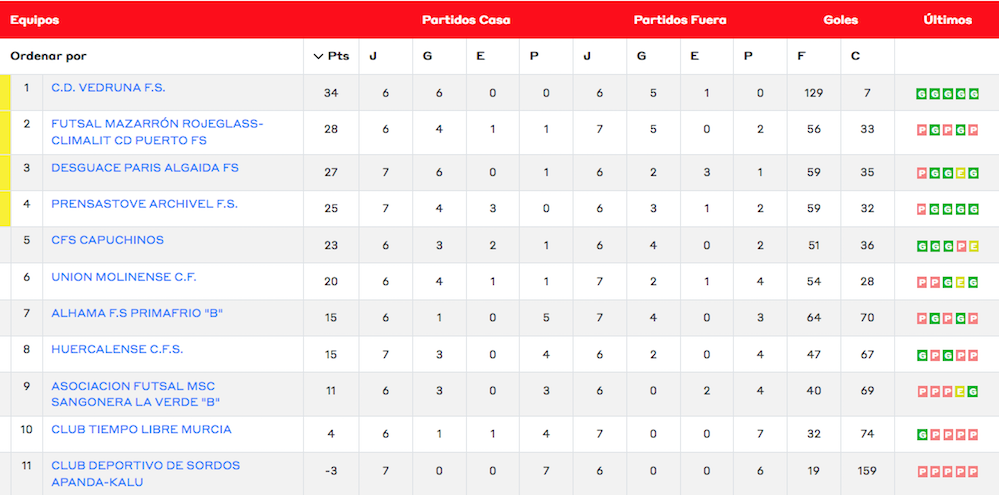Click the yellow position marker beside rank 1
999x495 pixels.
[5, 92]
